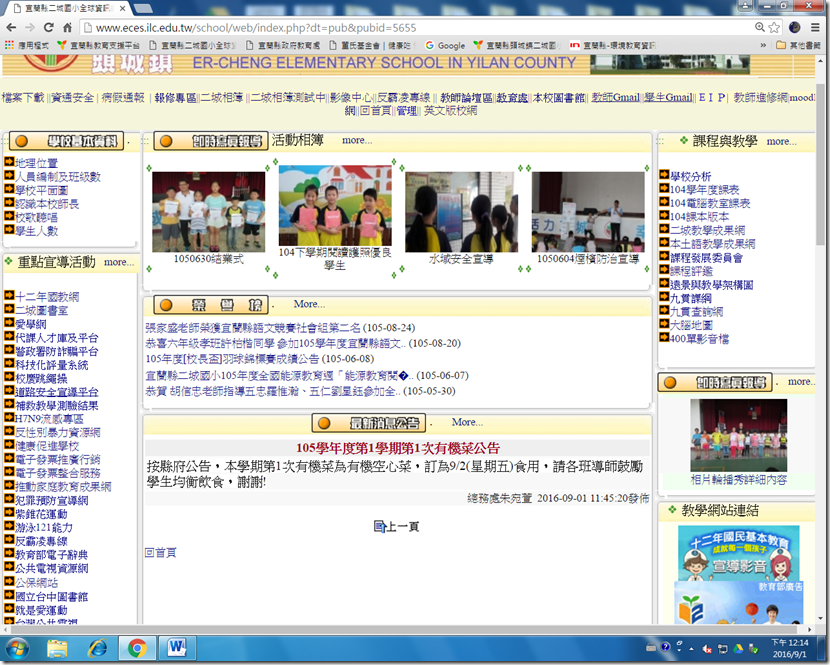Open the 其他書籤 bookmarks folder

798,46
